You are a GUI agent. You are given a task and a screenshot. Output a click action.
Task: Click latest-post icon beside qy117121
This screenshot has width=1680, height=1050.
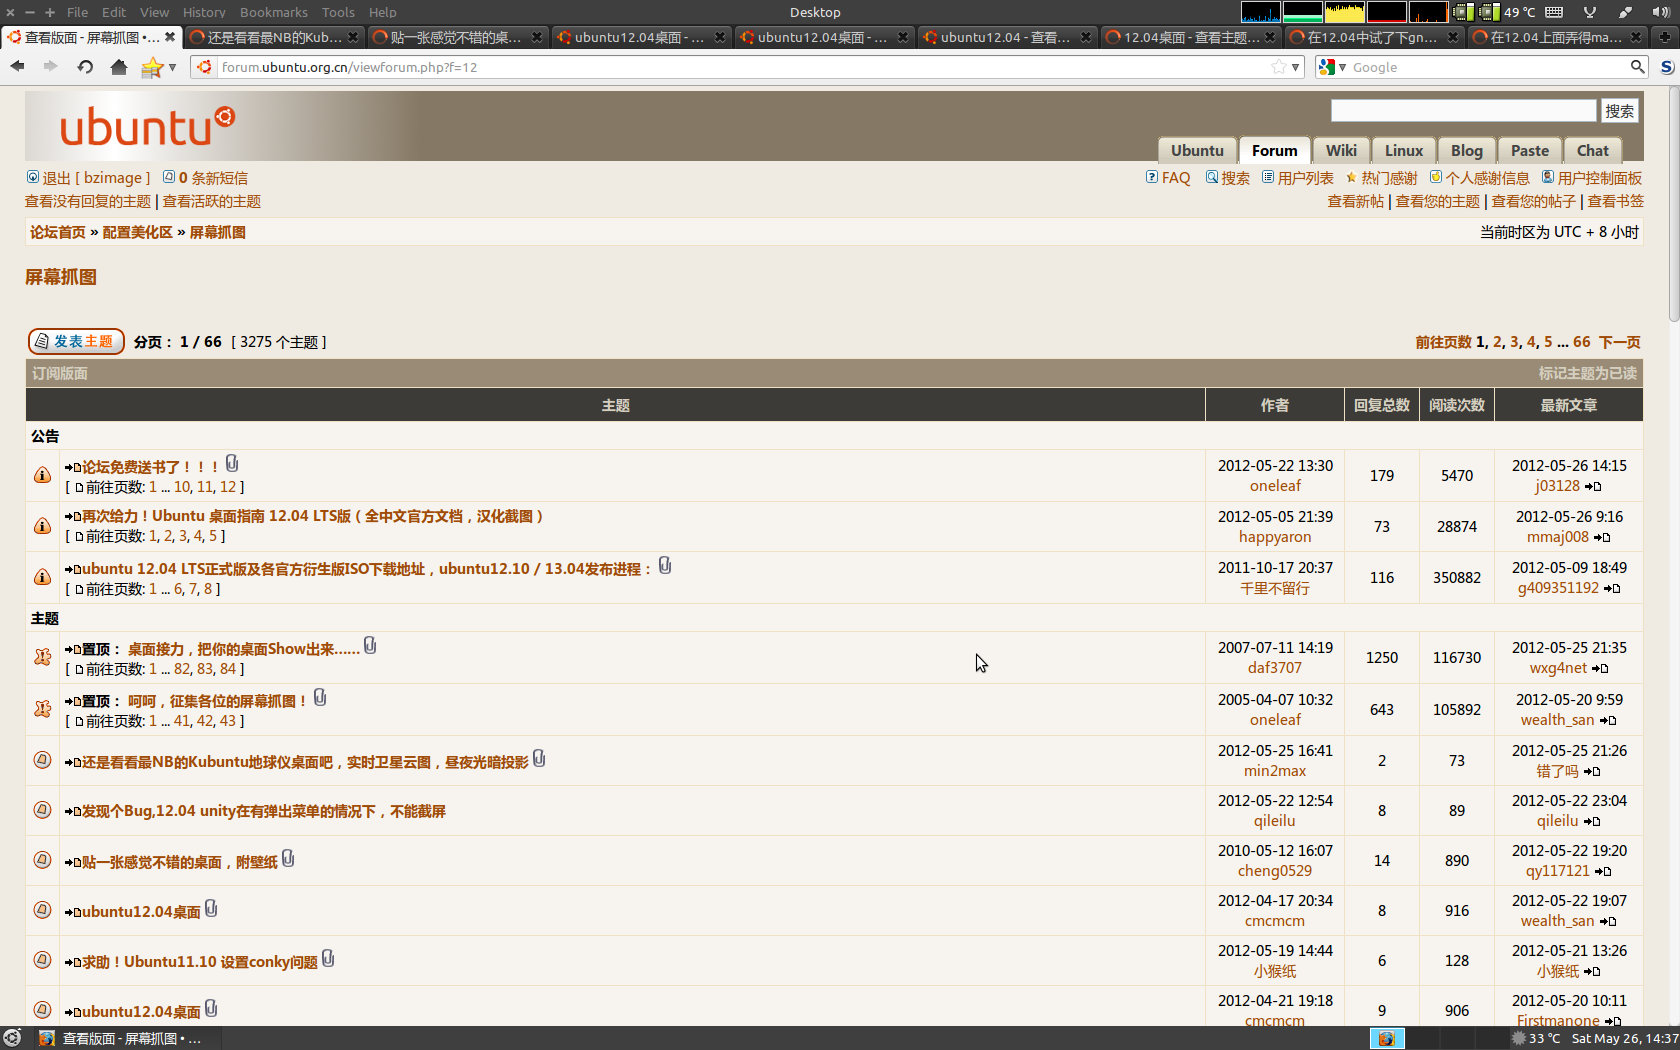click(1602, 872)
